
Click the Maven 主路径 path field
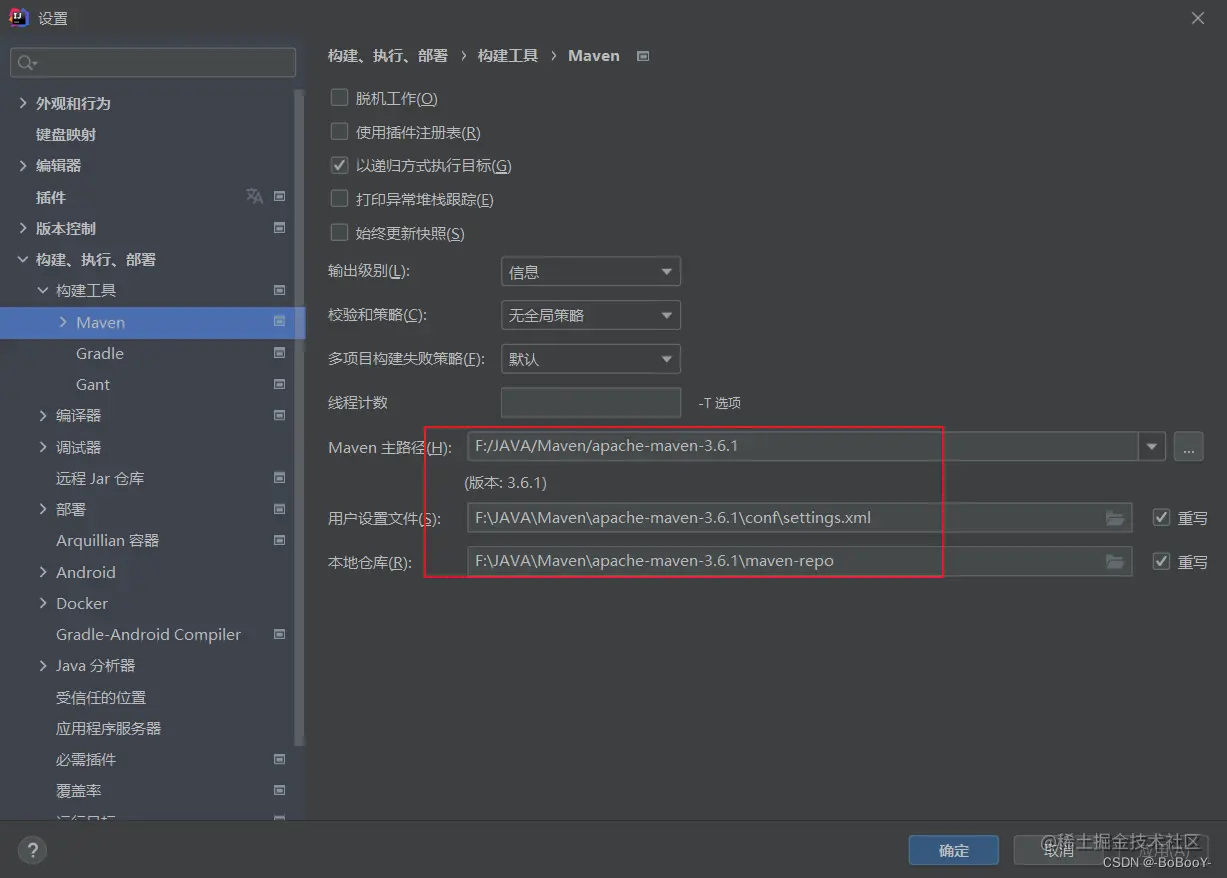pyautogui.click(x=802, y=446)
